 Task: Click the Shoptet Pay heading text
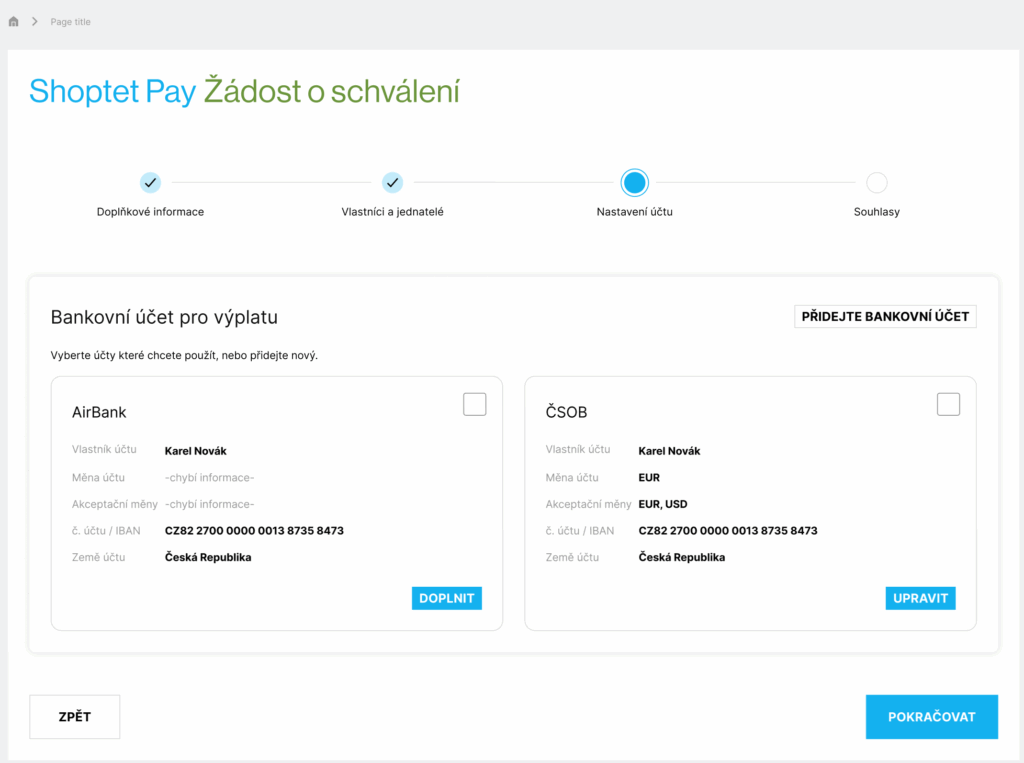point(112,92)
